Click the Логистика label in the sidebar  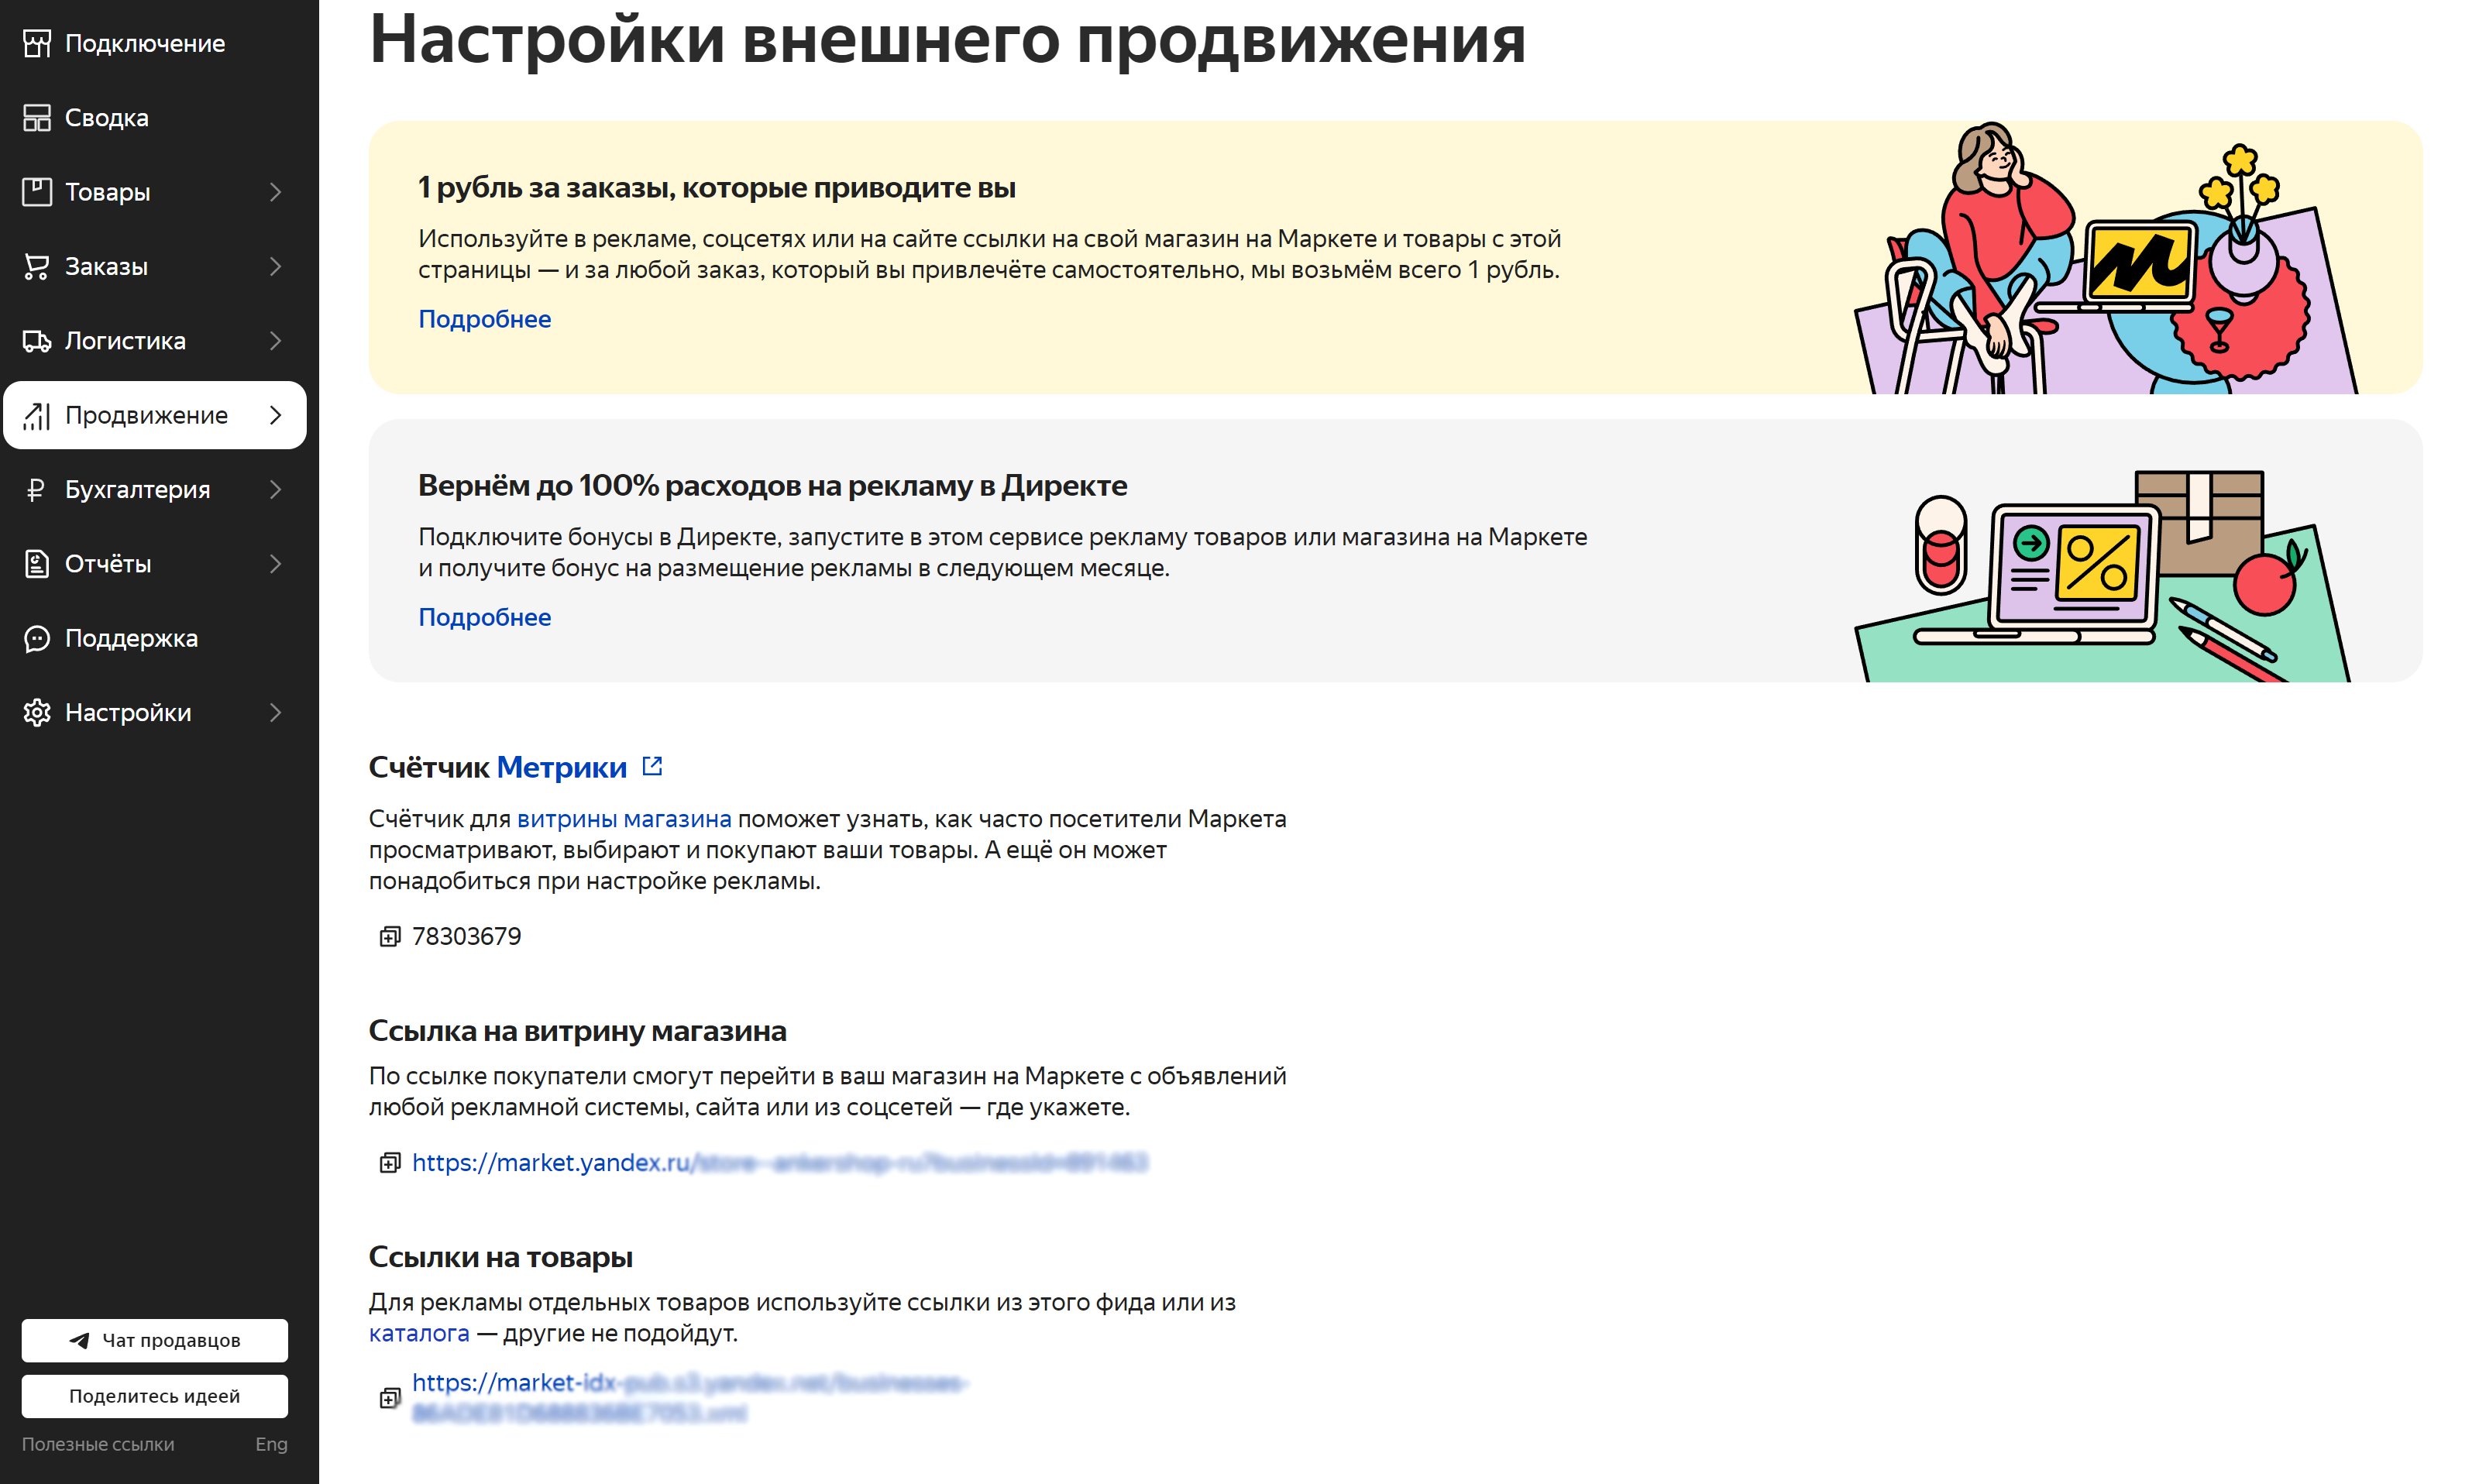click(125, 341)
